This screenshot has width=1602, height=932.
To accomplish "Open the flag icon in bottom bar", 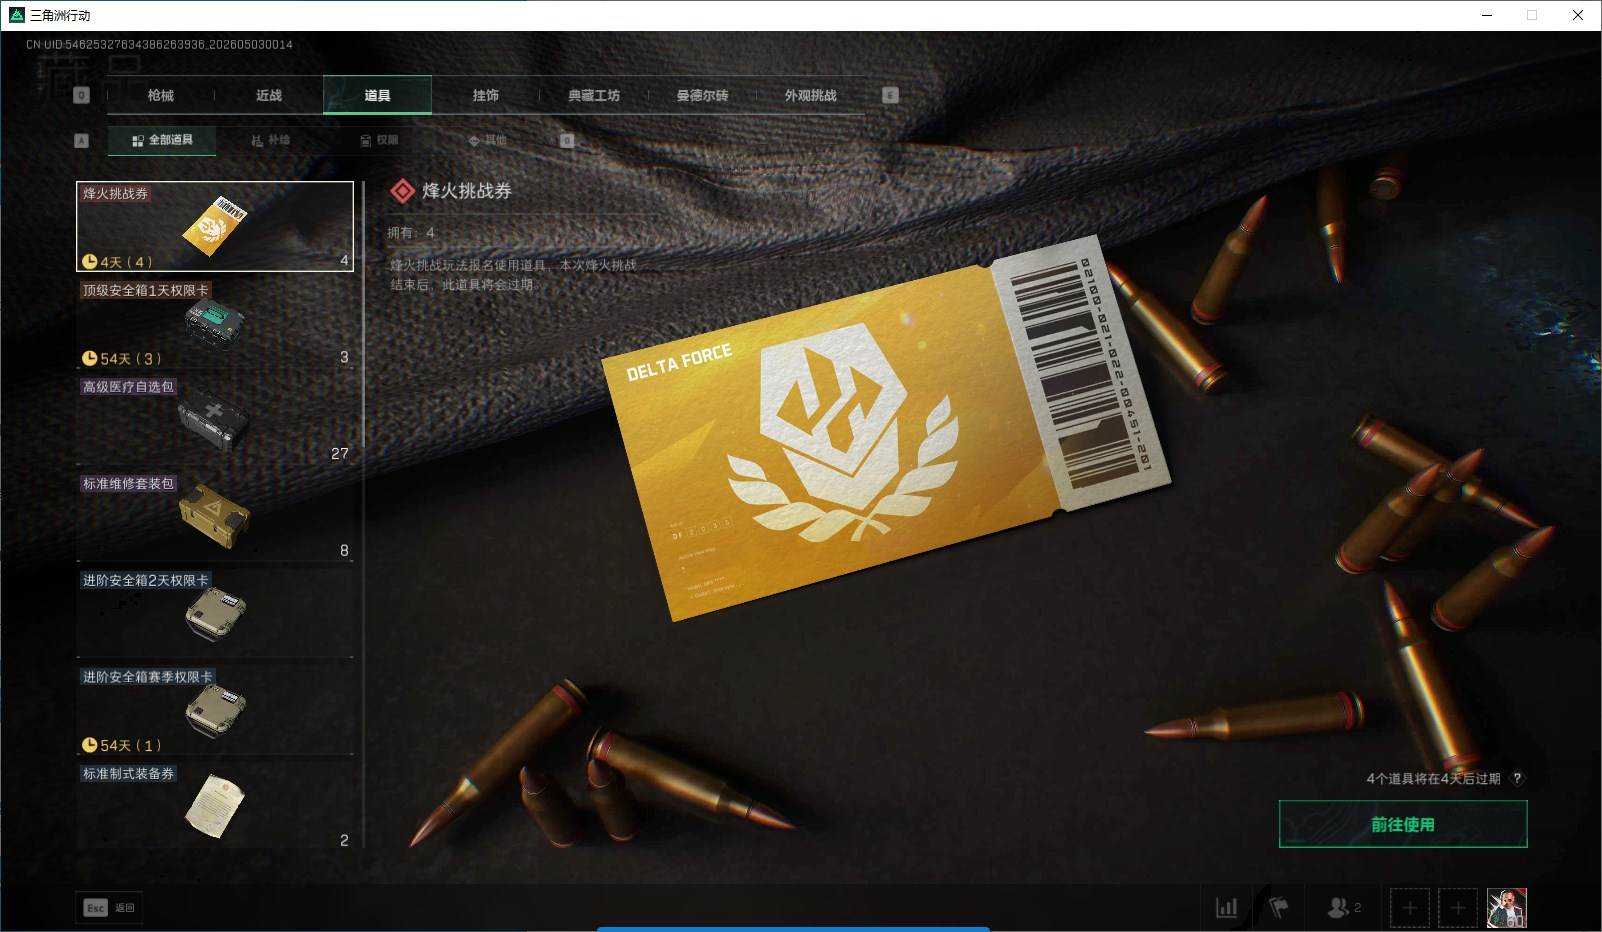I will click(1278, 908).
